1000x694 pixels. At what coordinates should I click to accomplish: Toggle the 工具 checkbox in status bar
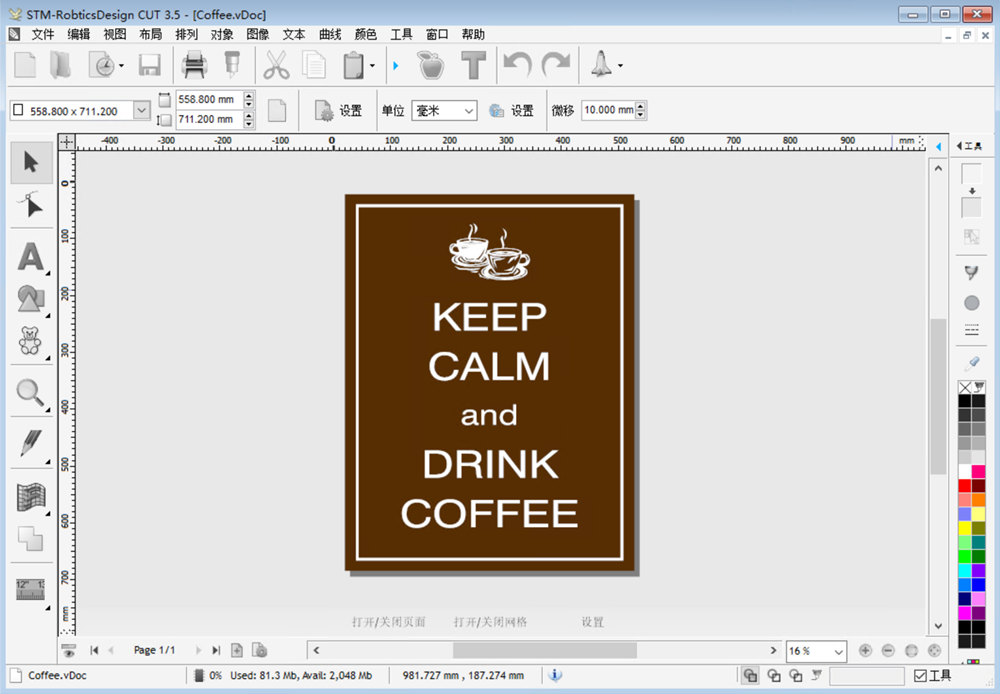[x=920, y=676]
